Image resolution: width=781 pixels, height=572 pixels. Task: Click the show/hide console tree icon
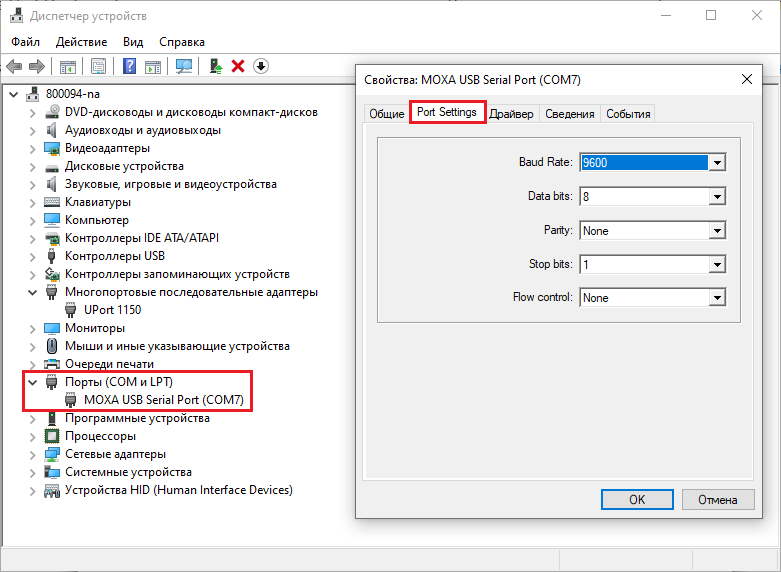click(68, 66)
